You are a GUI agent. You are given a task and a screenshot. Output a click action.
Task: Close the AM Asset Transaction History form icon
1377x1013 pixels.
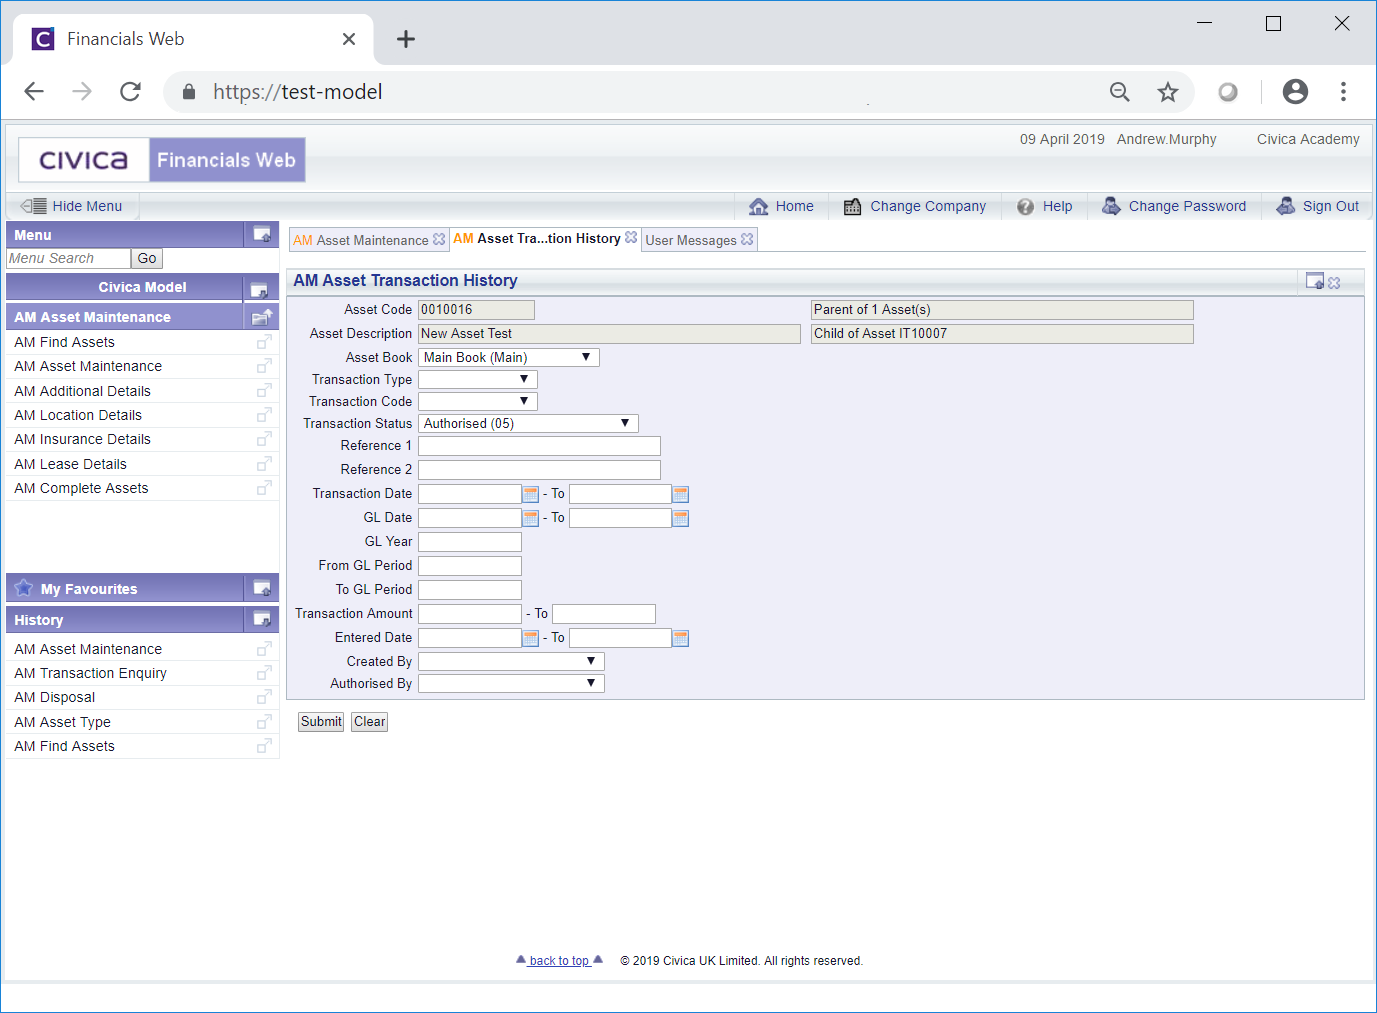[1334, 283]
